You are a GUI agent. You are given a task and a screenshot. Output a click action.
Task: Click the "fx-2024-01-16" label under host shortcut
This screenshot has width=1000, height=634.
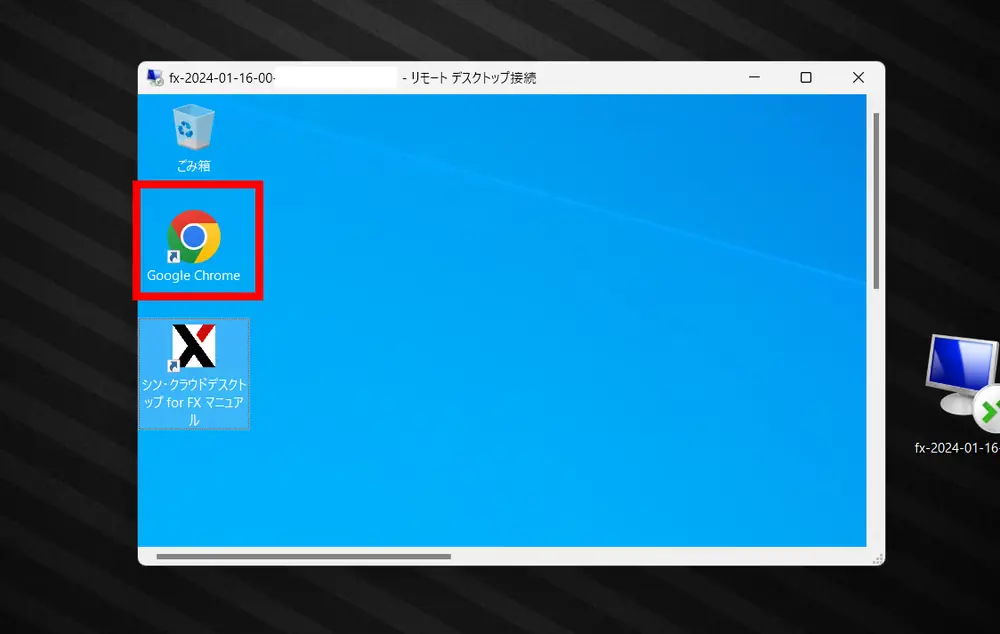point(957,448)
